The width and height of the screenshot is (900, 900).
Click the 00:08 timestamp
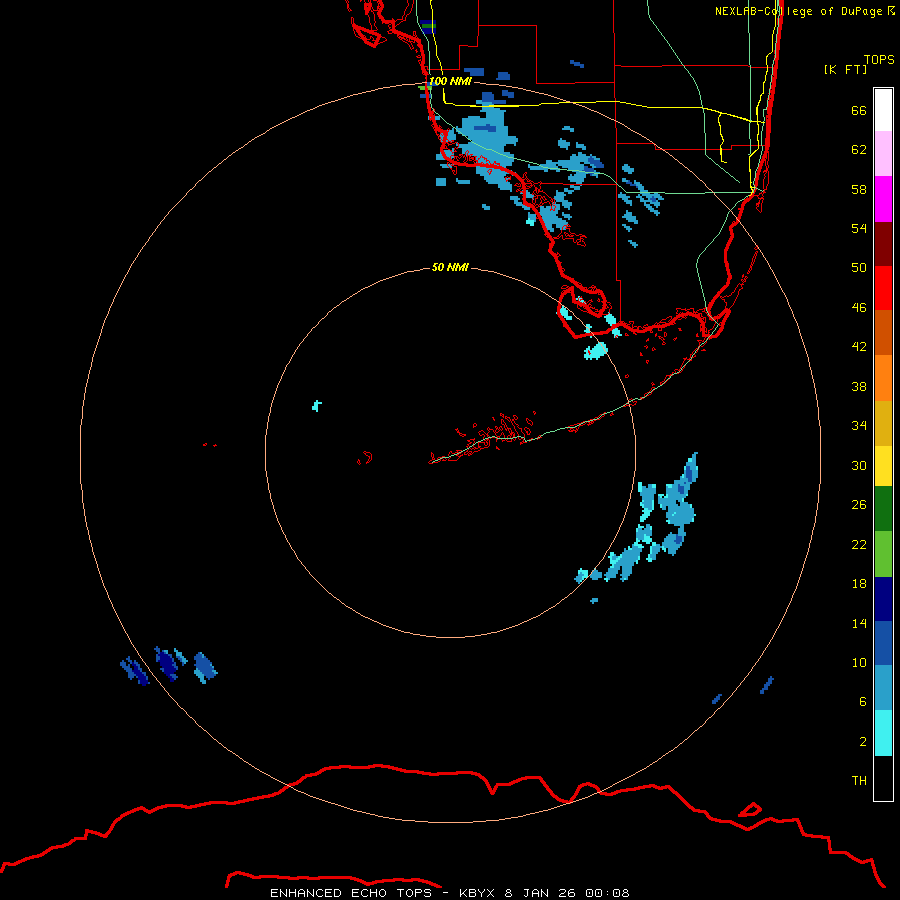[x=607, y=893]
